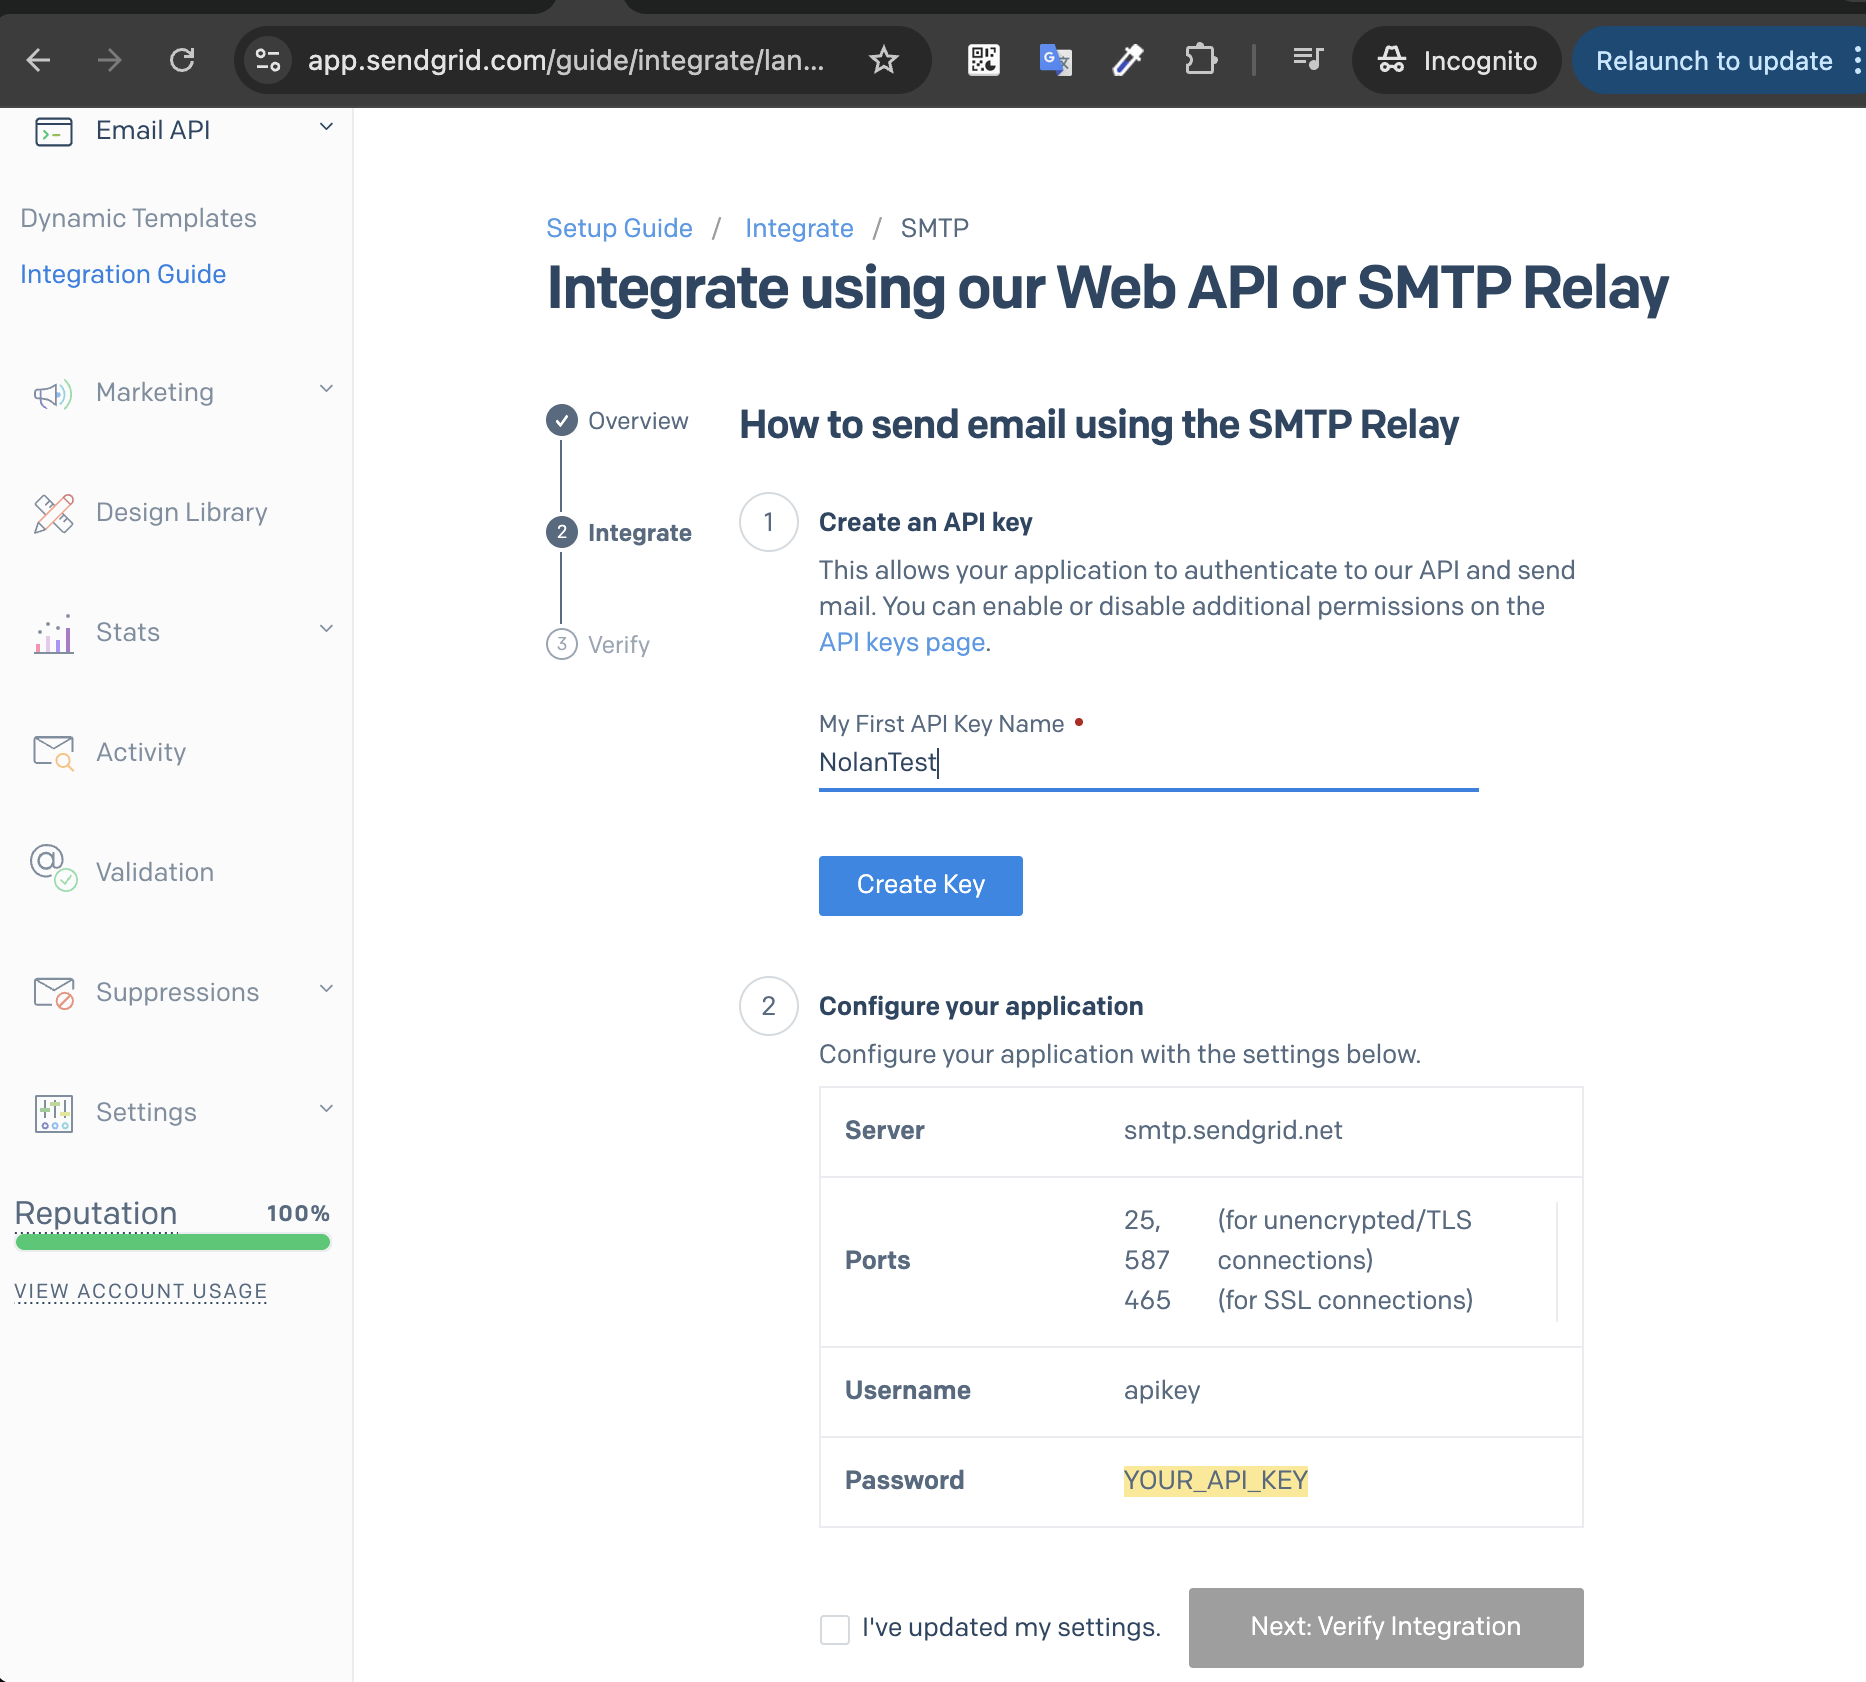Bookmark page with the star icon
This screenshot has height=1682, width=1866.
point(883,61)
